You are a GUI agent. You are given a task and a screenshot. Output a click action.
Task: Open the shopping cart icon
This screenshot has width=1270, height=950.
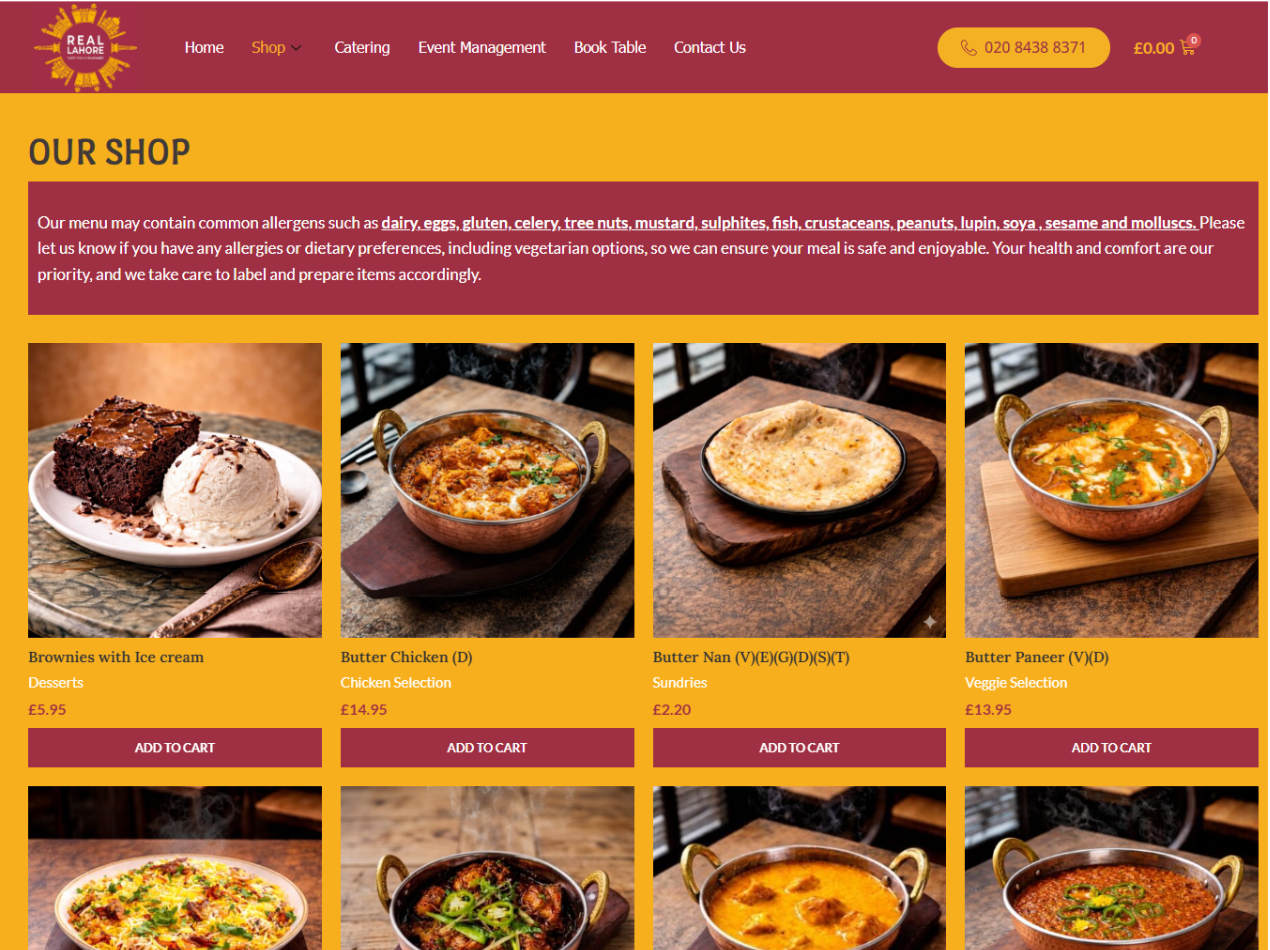[1188, 47]
